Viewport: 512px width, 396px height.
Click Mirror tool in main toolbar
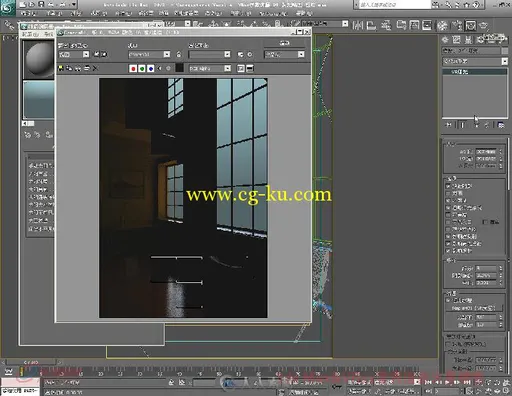[358, 25]
